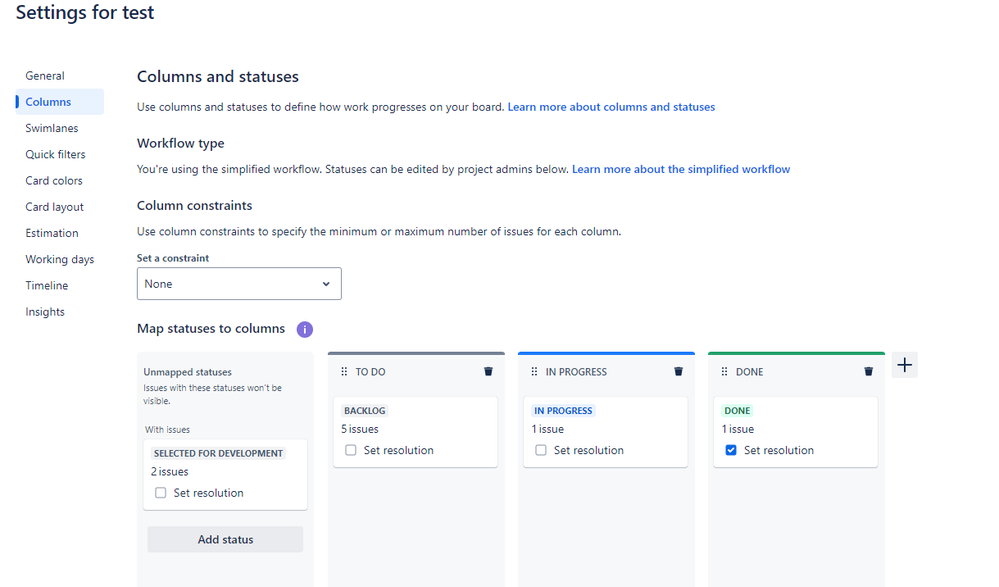Image resolution: width=999 pixels, height=587 pixels.
Task: Delete the IN PROGRESS column
Action: [678, 372]
